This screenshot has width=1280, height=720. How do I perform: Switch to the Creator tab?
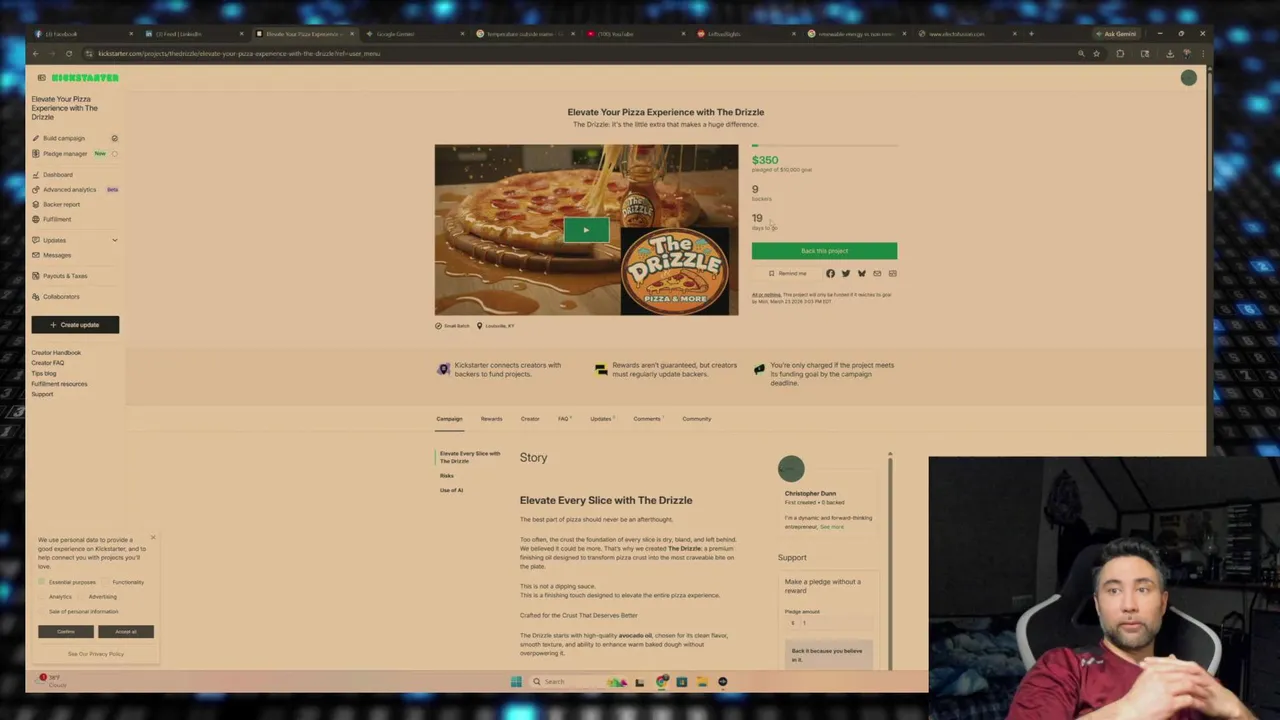click(x=530, y=419)
